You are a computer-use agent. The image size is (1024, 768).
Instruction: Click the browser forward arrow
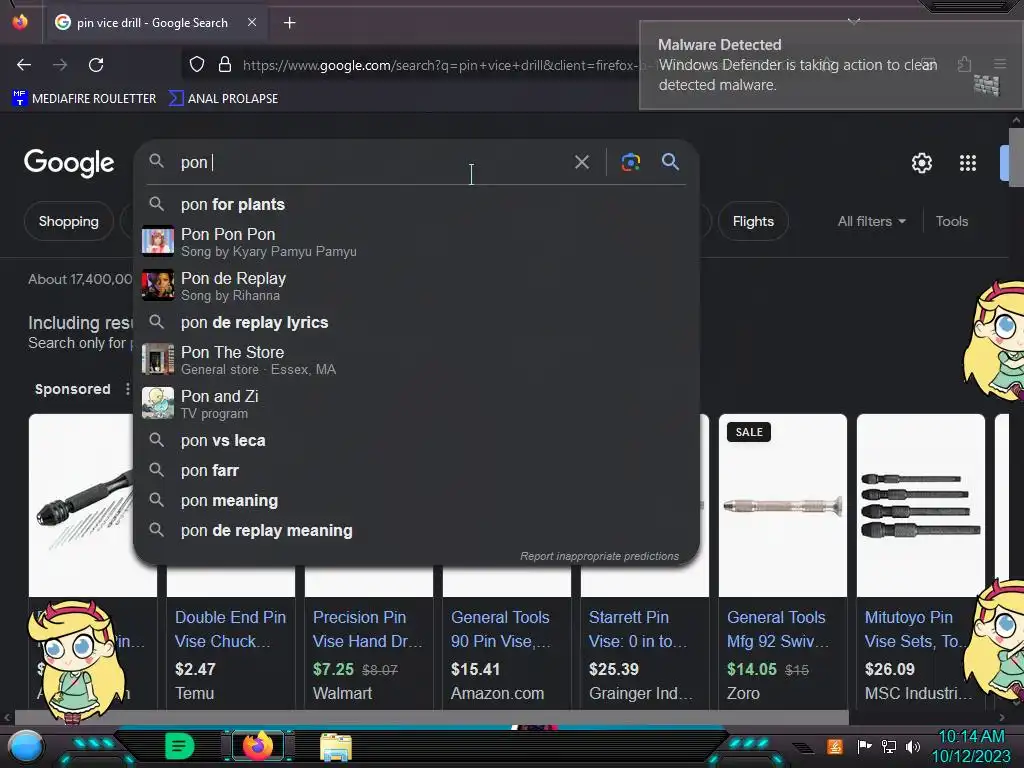60,65
